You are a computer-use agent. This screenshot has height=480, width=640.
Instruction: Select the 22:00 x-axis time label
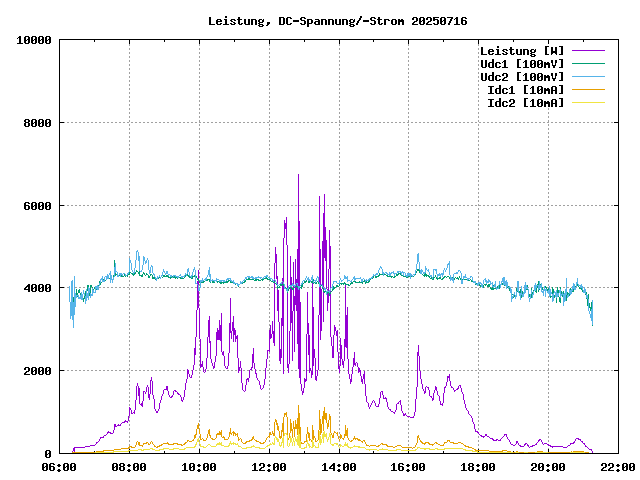[x=618, y=466]
